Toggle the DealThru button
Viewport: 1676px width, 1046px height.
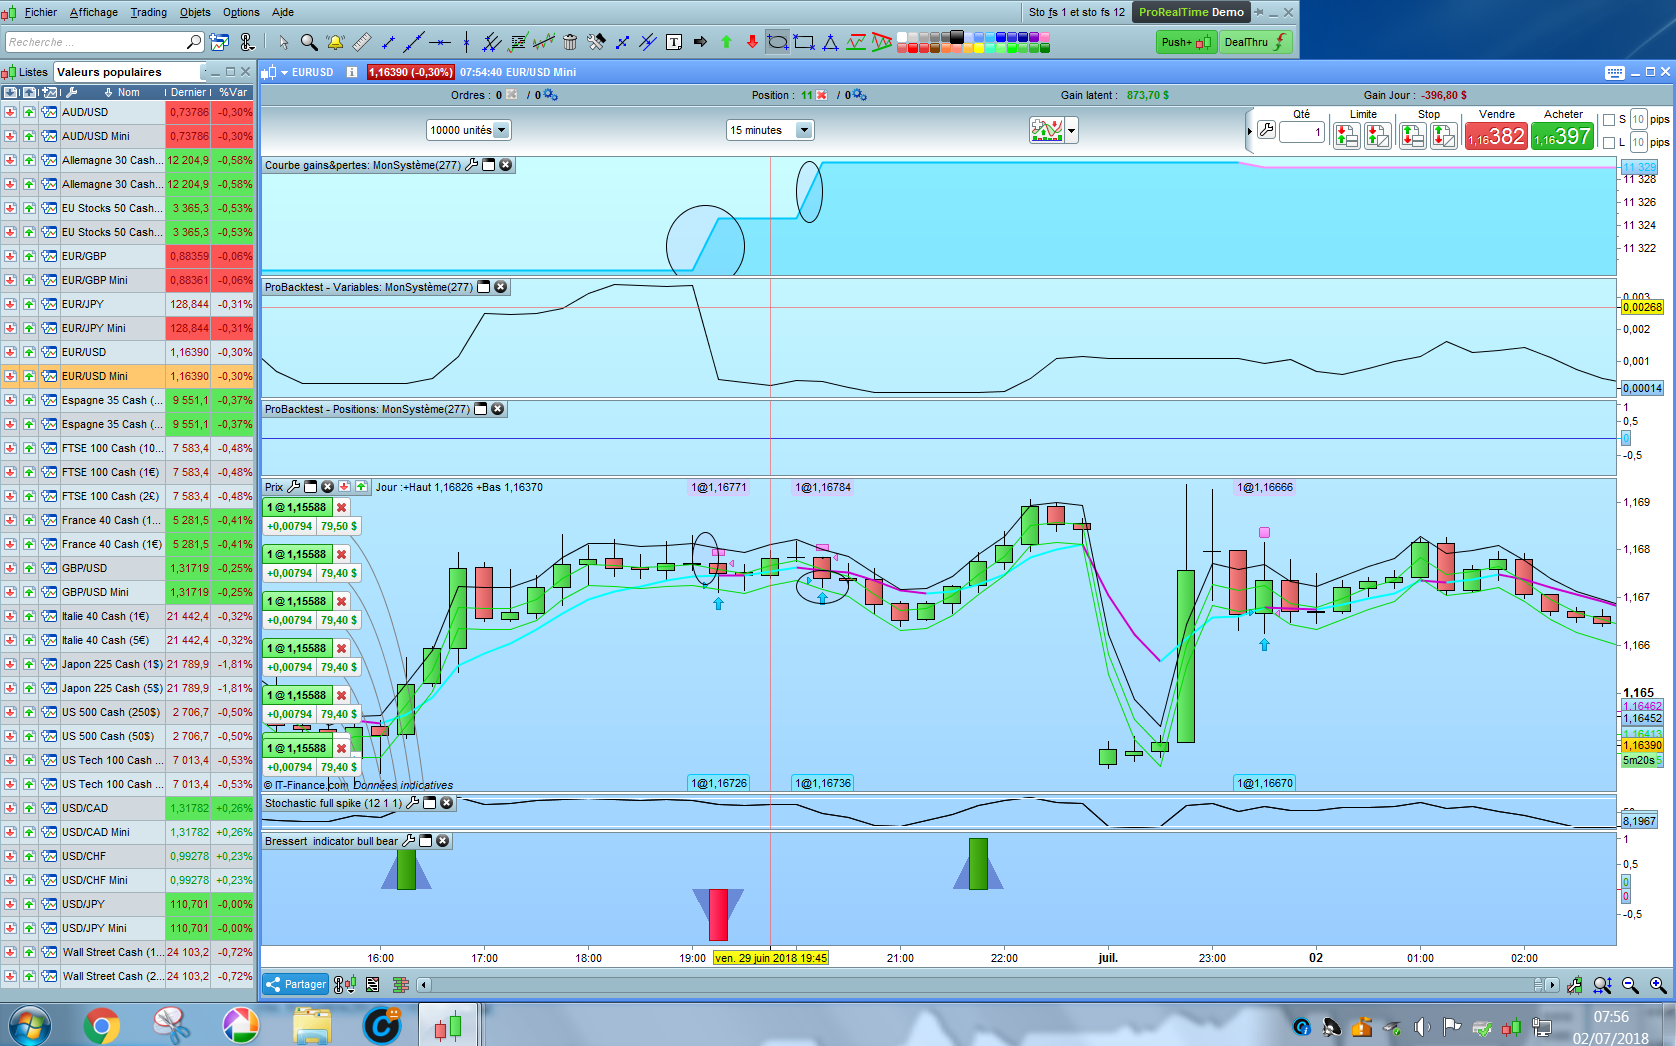pos(1256,42)
